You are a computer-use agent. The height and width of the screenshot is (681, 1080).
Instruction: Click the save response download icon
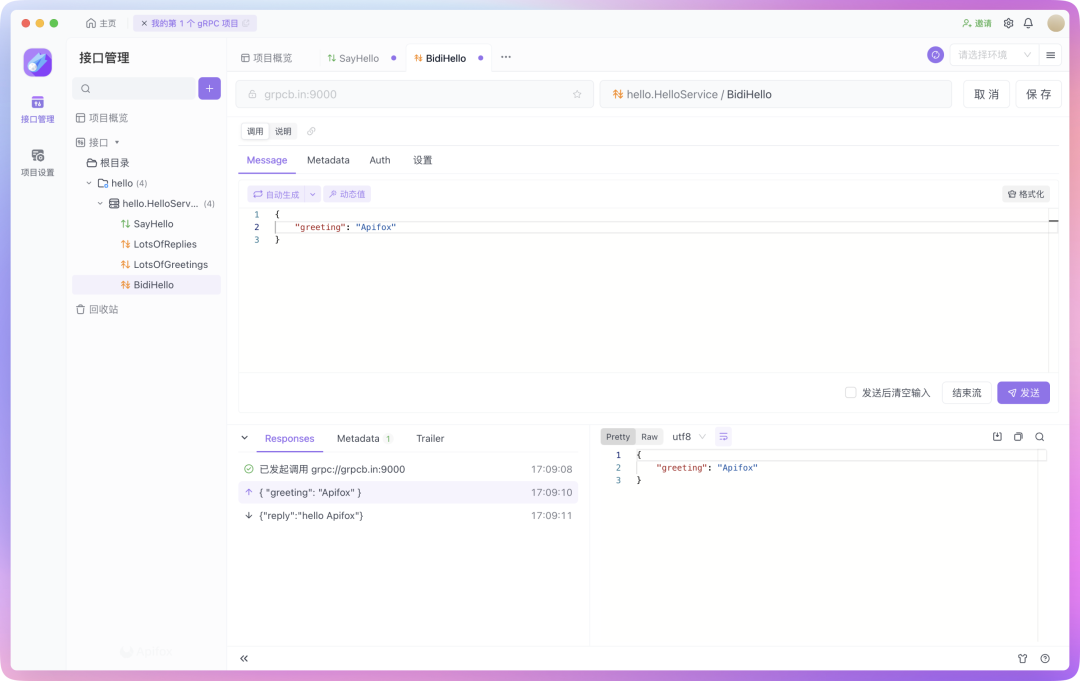[997, 437]
